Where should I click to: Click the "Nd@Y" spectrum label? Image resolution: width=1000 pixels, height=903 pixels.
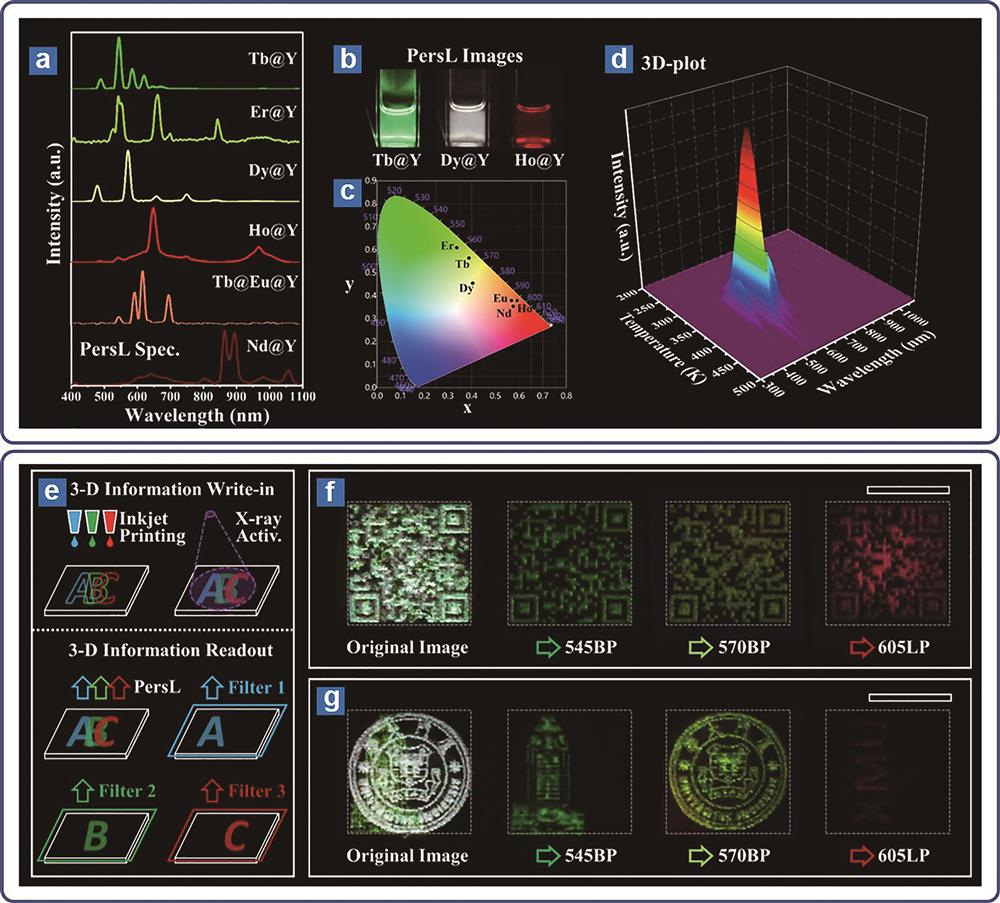pos(272,346)
